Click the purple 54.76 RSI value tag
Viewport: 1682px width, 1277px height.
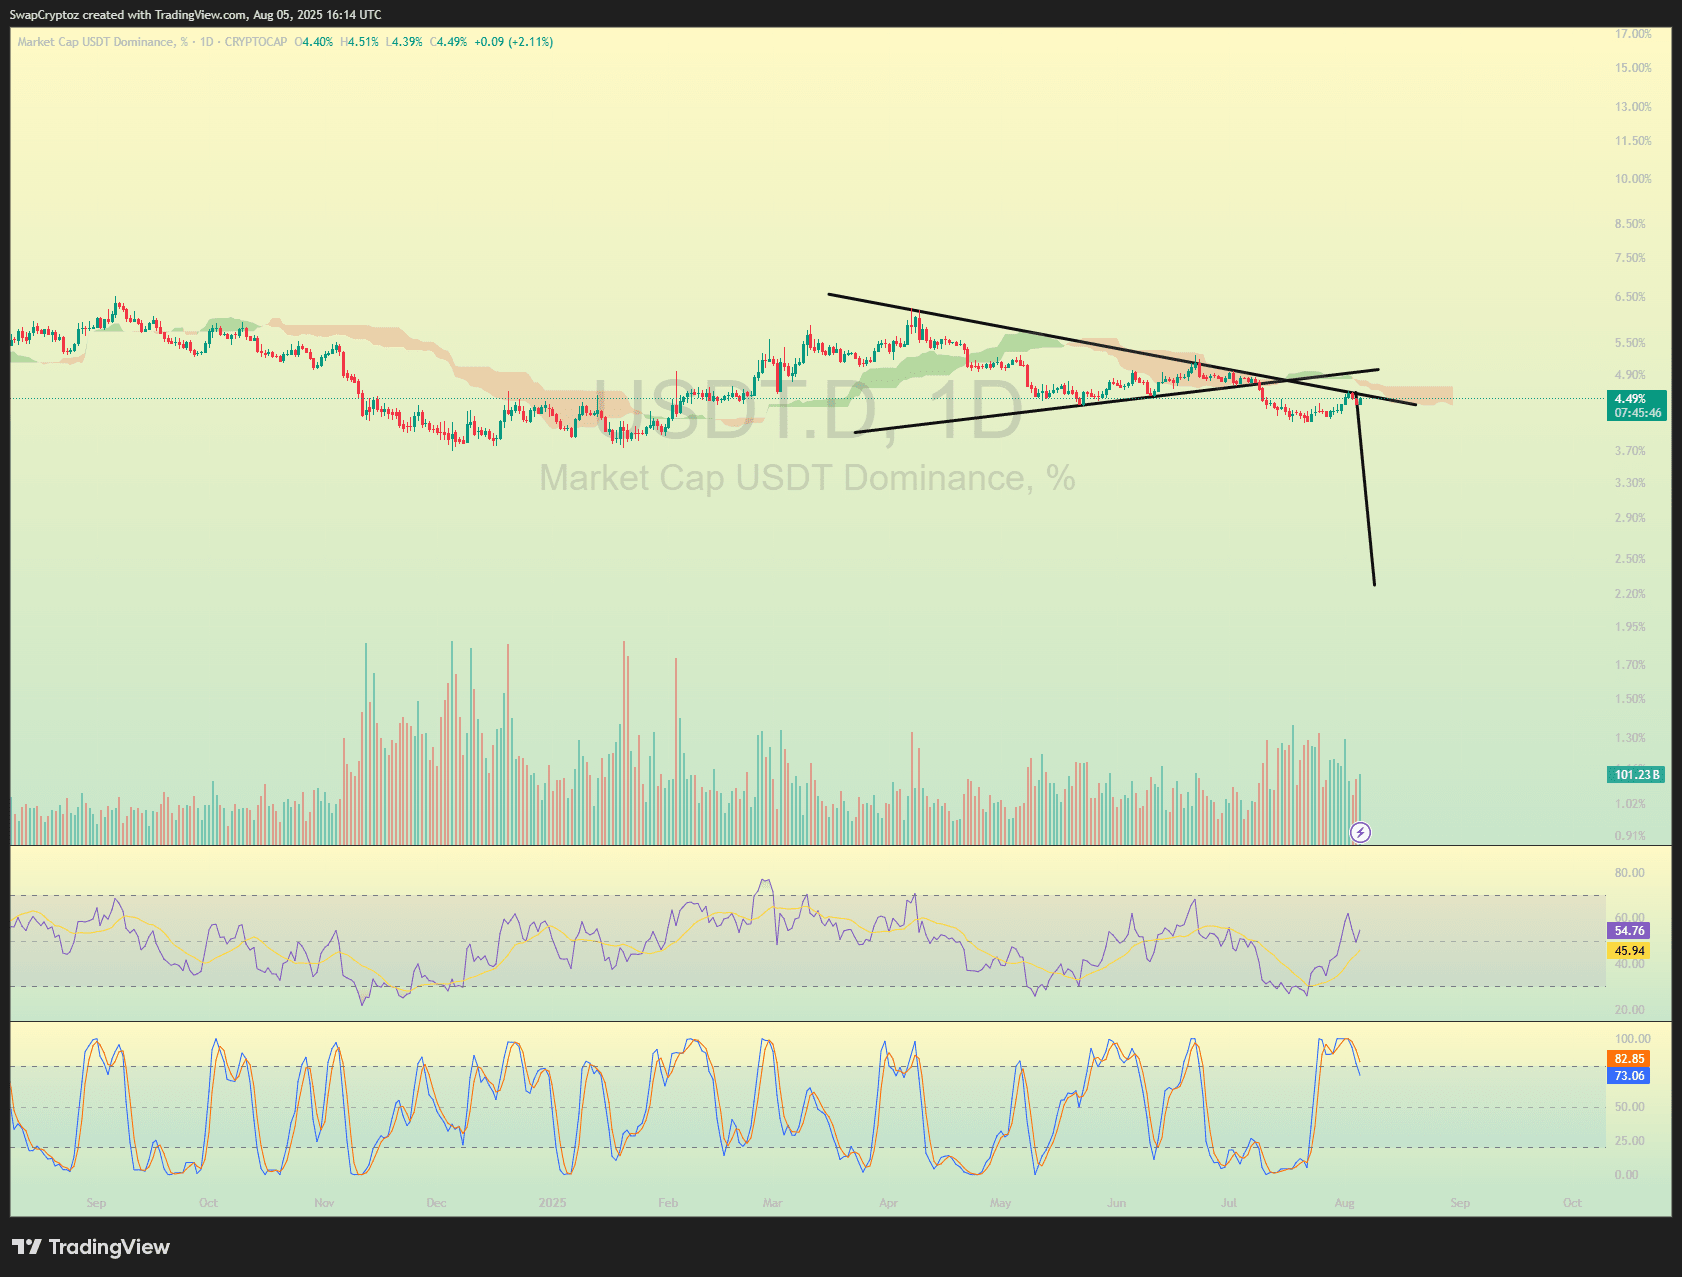1628,931
